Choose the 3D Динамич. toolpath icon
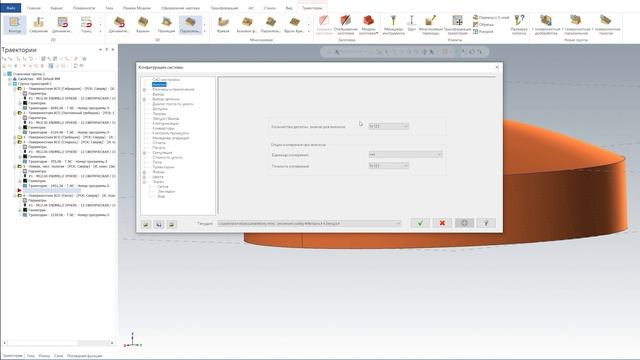640x360 pixels. [x=119, y=24]
